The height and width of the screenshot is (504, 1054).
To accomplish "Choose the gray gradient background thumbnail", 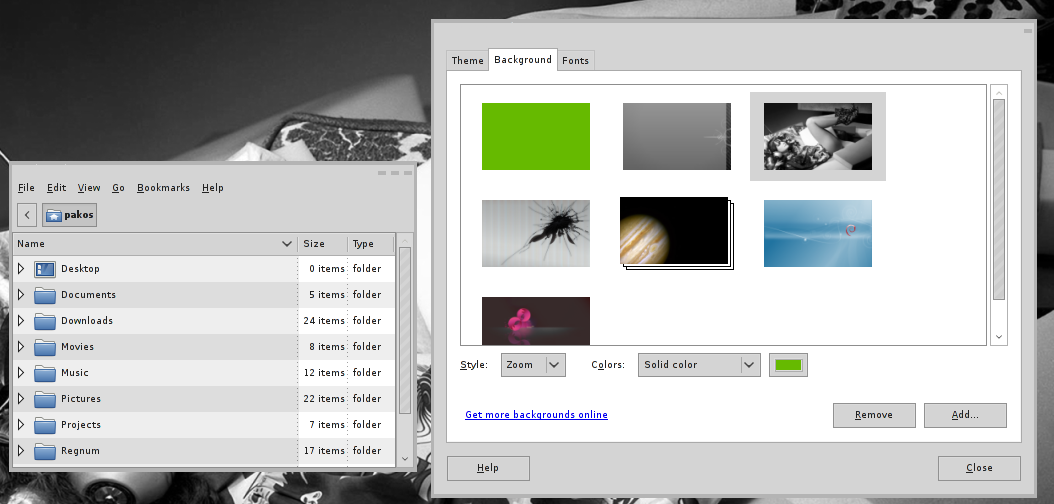I will pos(677,136).
